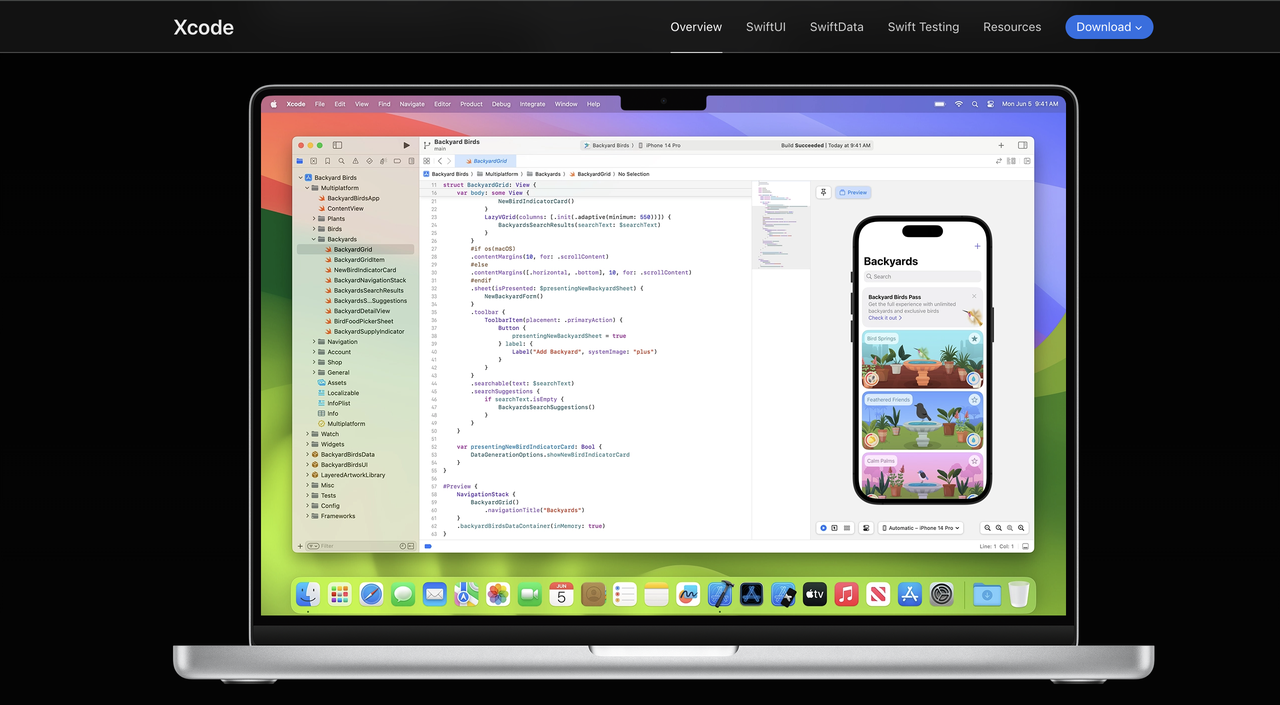Viewport: 1280px width, 705px height.
Task: Select the iPhone 14 Pro run destination
Action: click(x=660, y=145)
